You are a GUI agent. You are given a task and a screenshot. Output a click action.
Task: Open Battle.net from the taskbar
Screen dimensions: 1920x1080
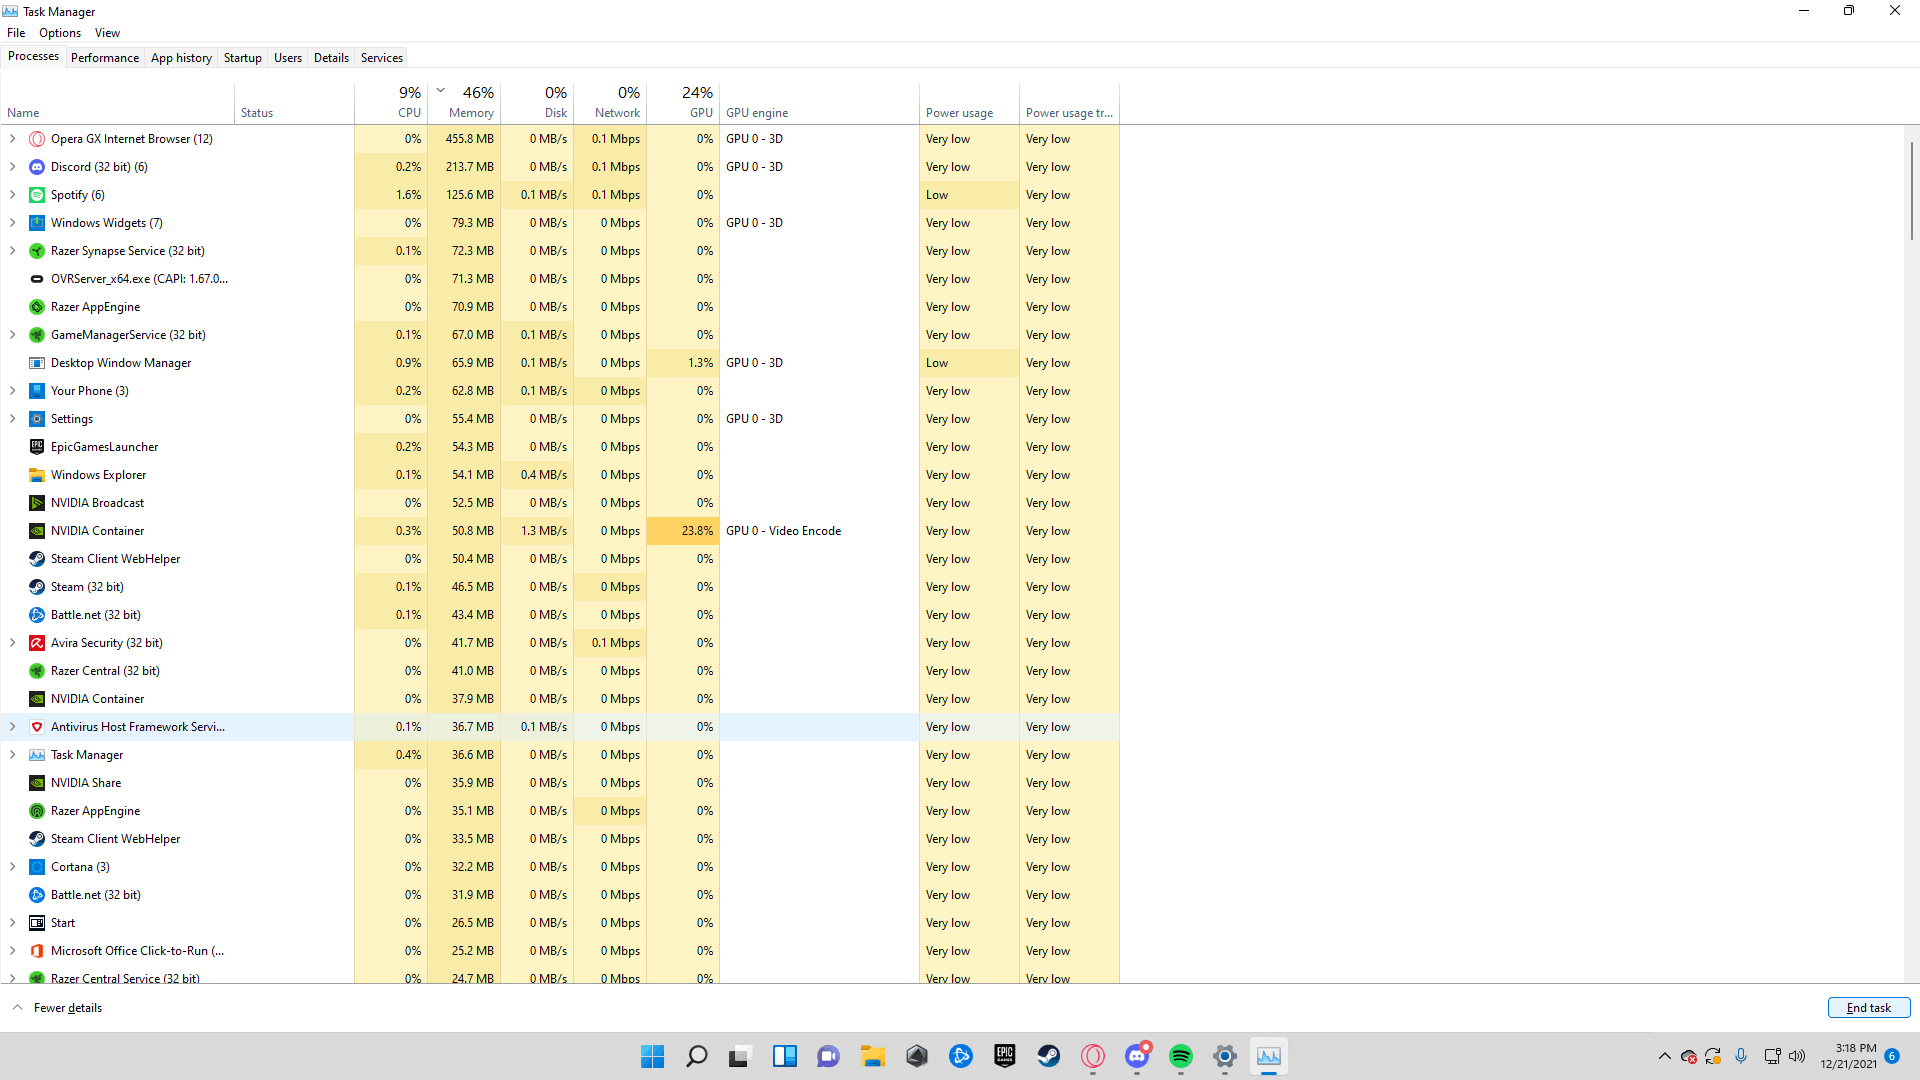click(x=961, y=1056)
